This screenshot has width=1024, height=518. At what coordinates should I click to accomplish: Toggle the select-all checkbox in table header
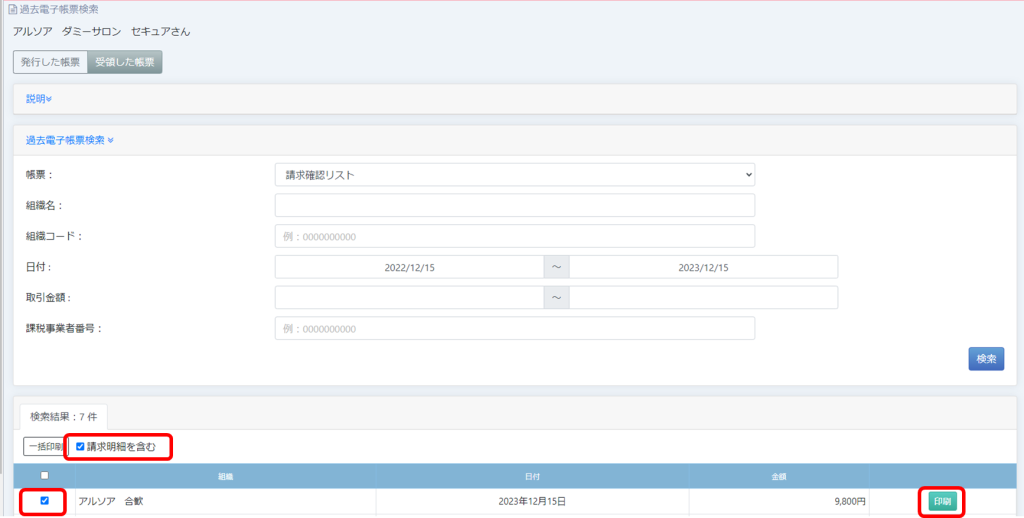click(x=44, y=476)
